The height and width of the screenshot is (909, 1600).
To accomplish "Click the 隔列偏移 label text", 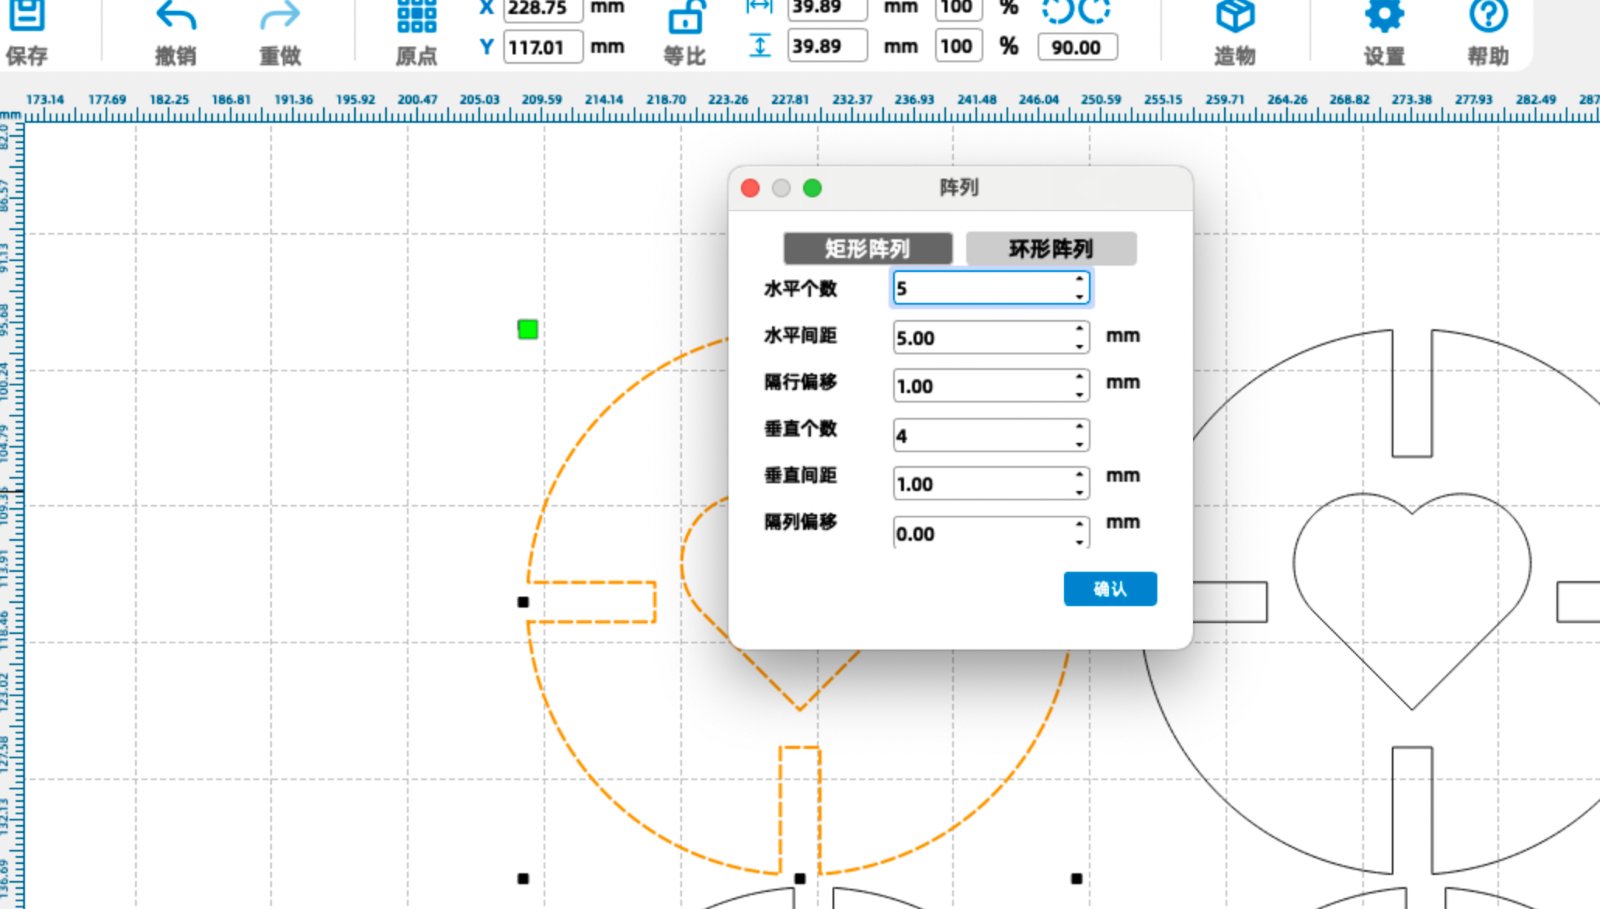I will click(801, 522).
